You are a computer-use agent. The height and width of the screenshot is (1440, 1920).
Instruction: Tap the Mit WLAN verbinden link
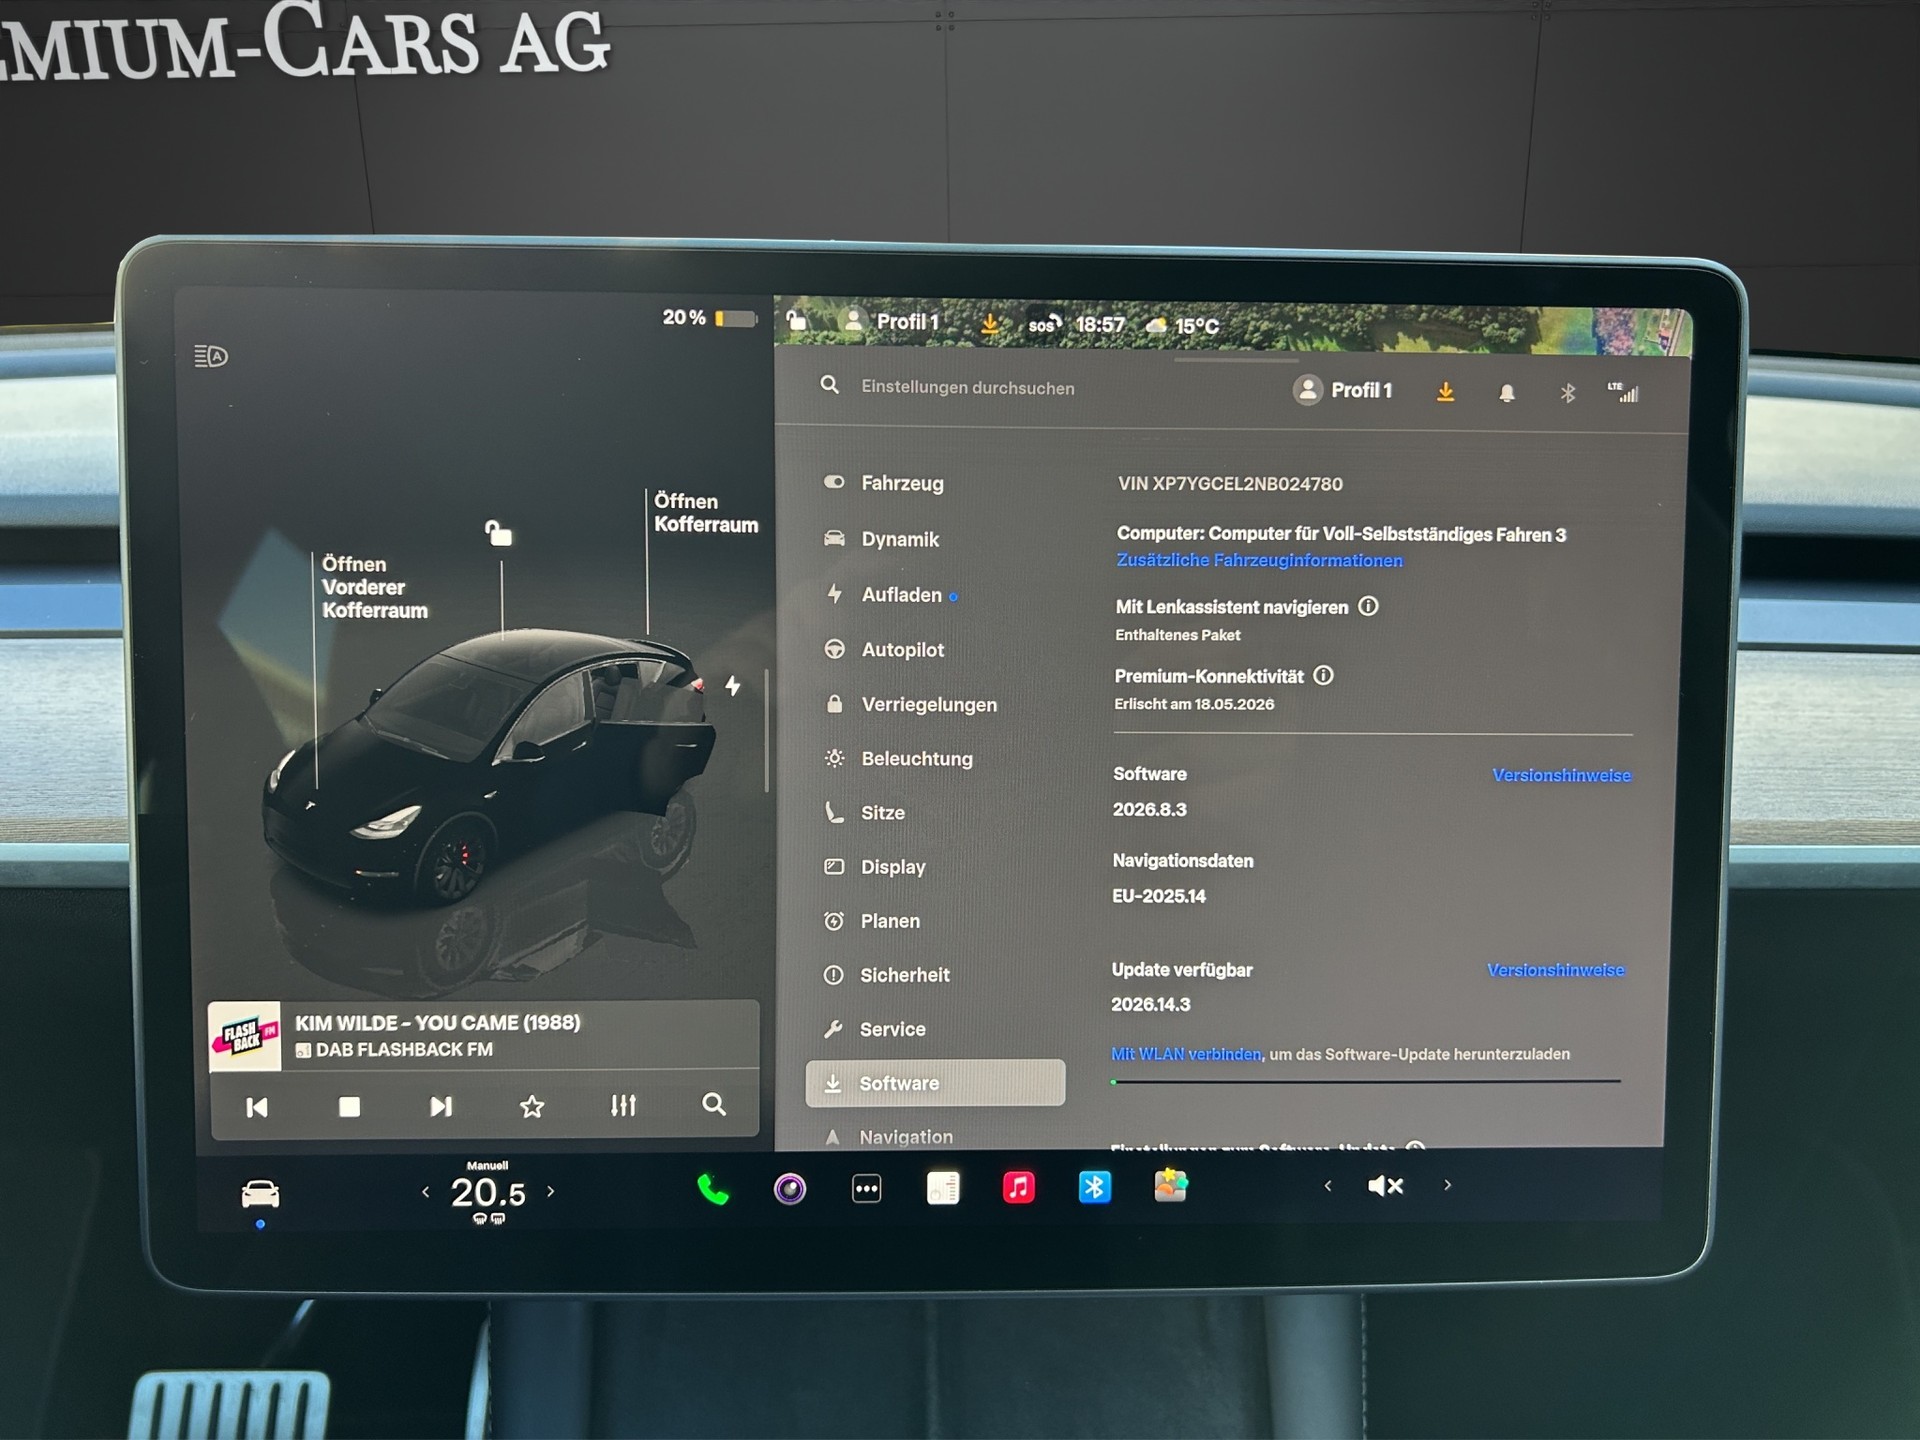(1186, 1054)
